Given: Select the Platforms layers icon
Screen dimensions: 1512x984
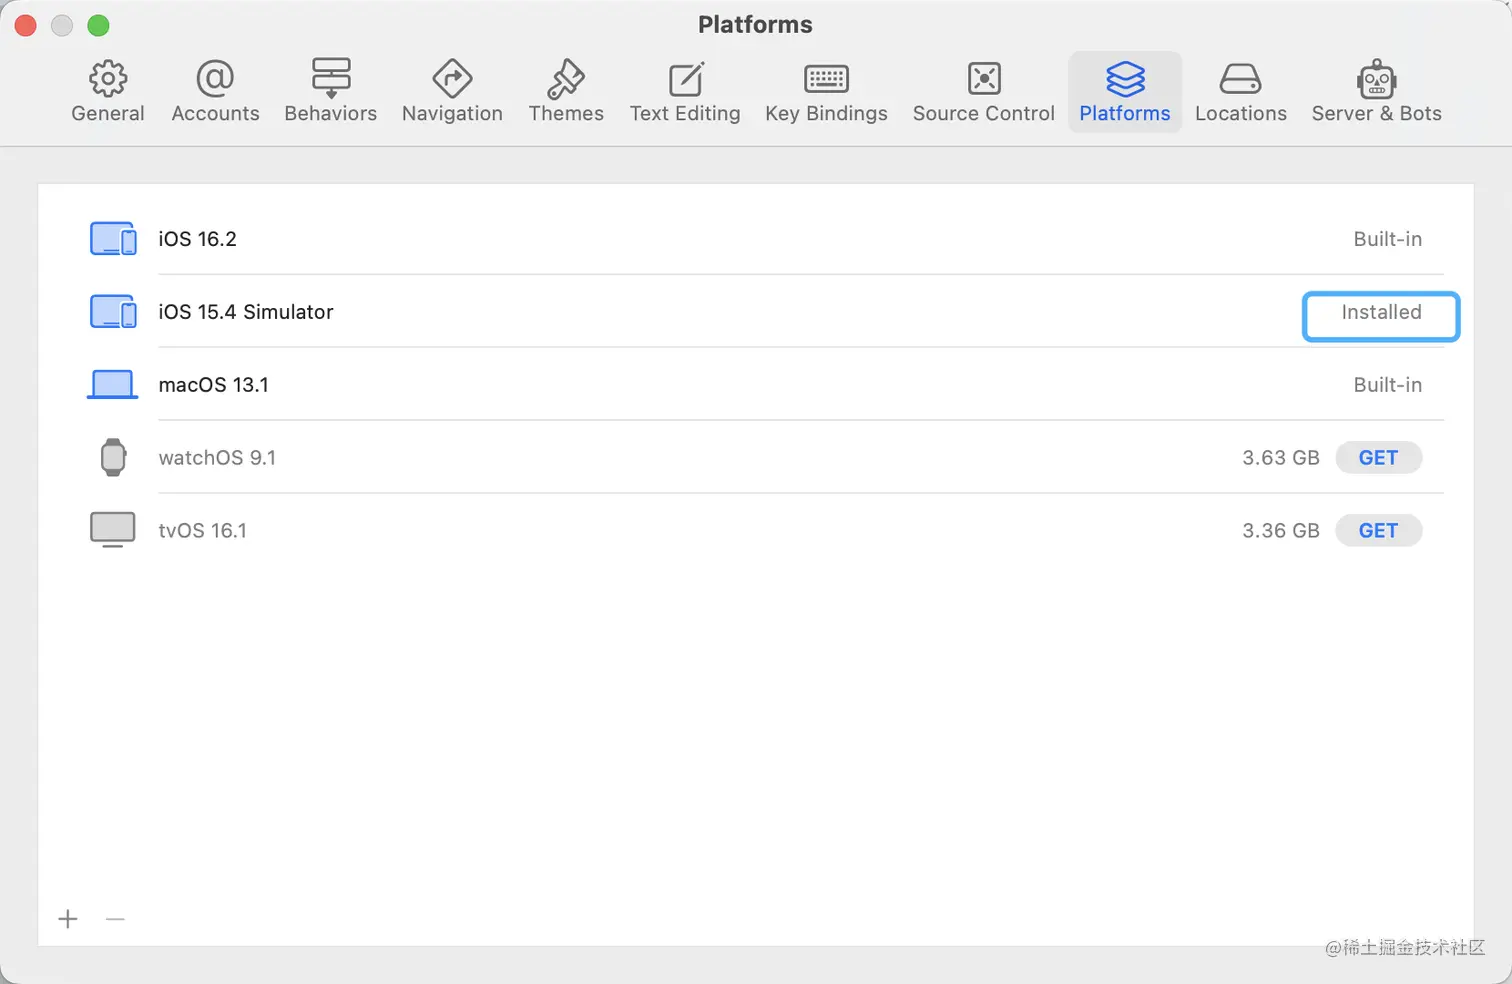Looking at the screenshot, I should tap(1125, 78).
